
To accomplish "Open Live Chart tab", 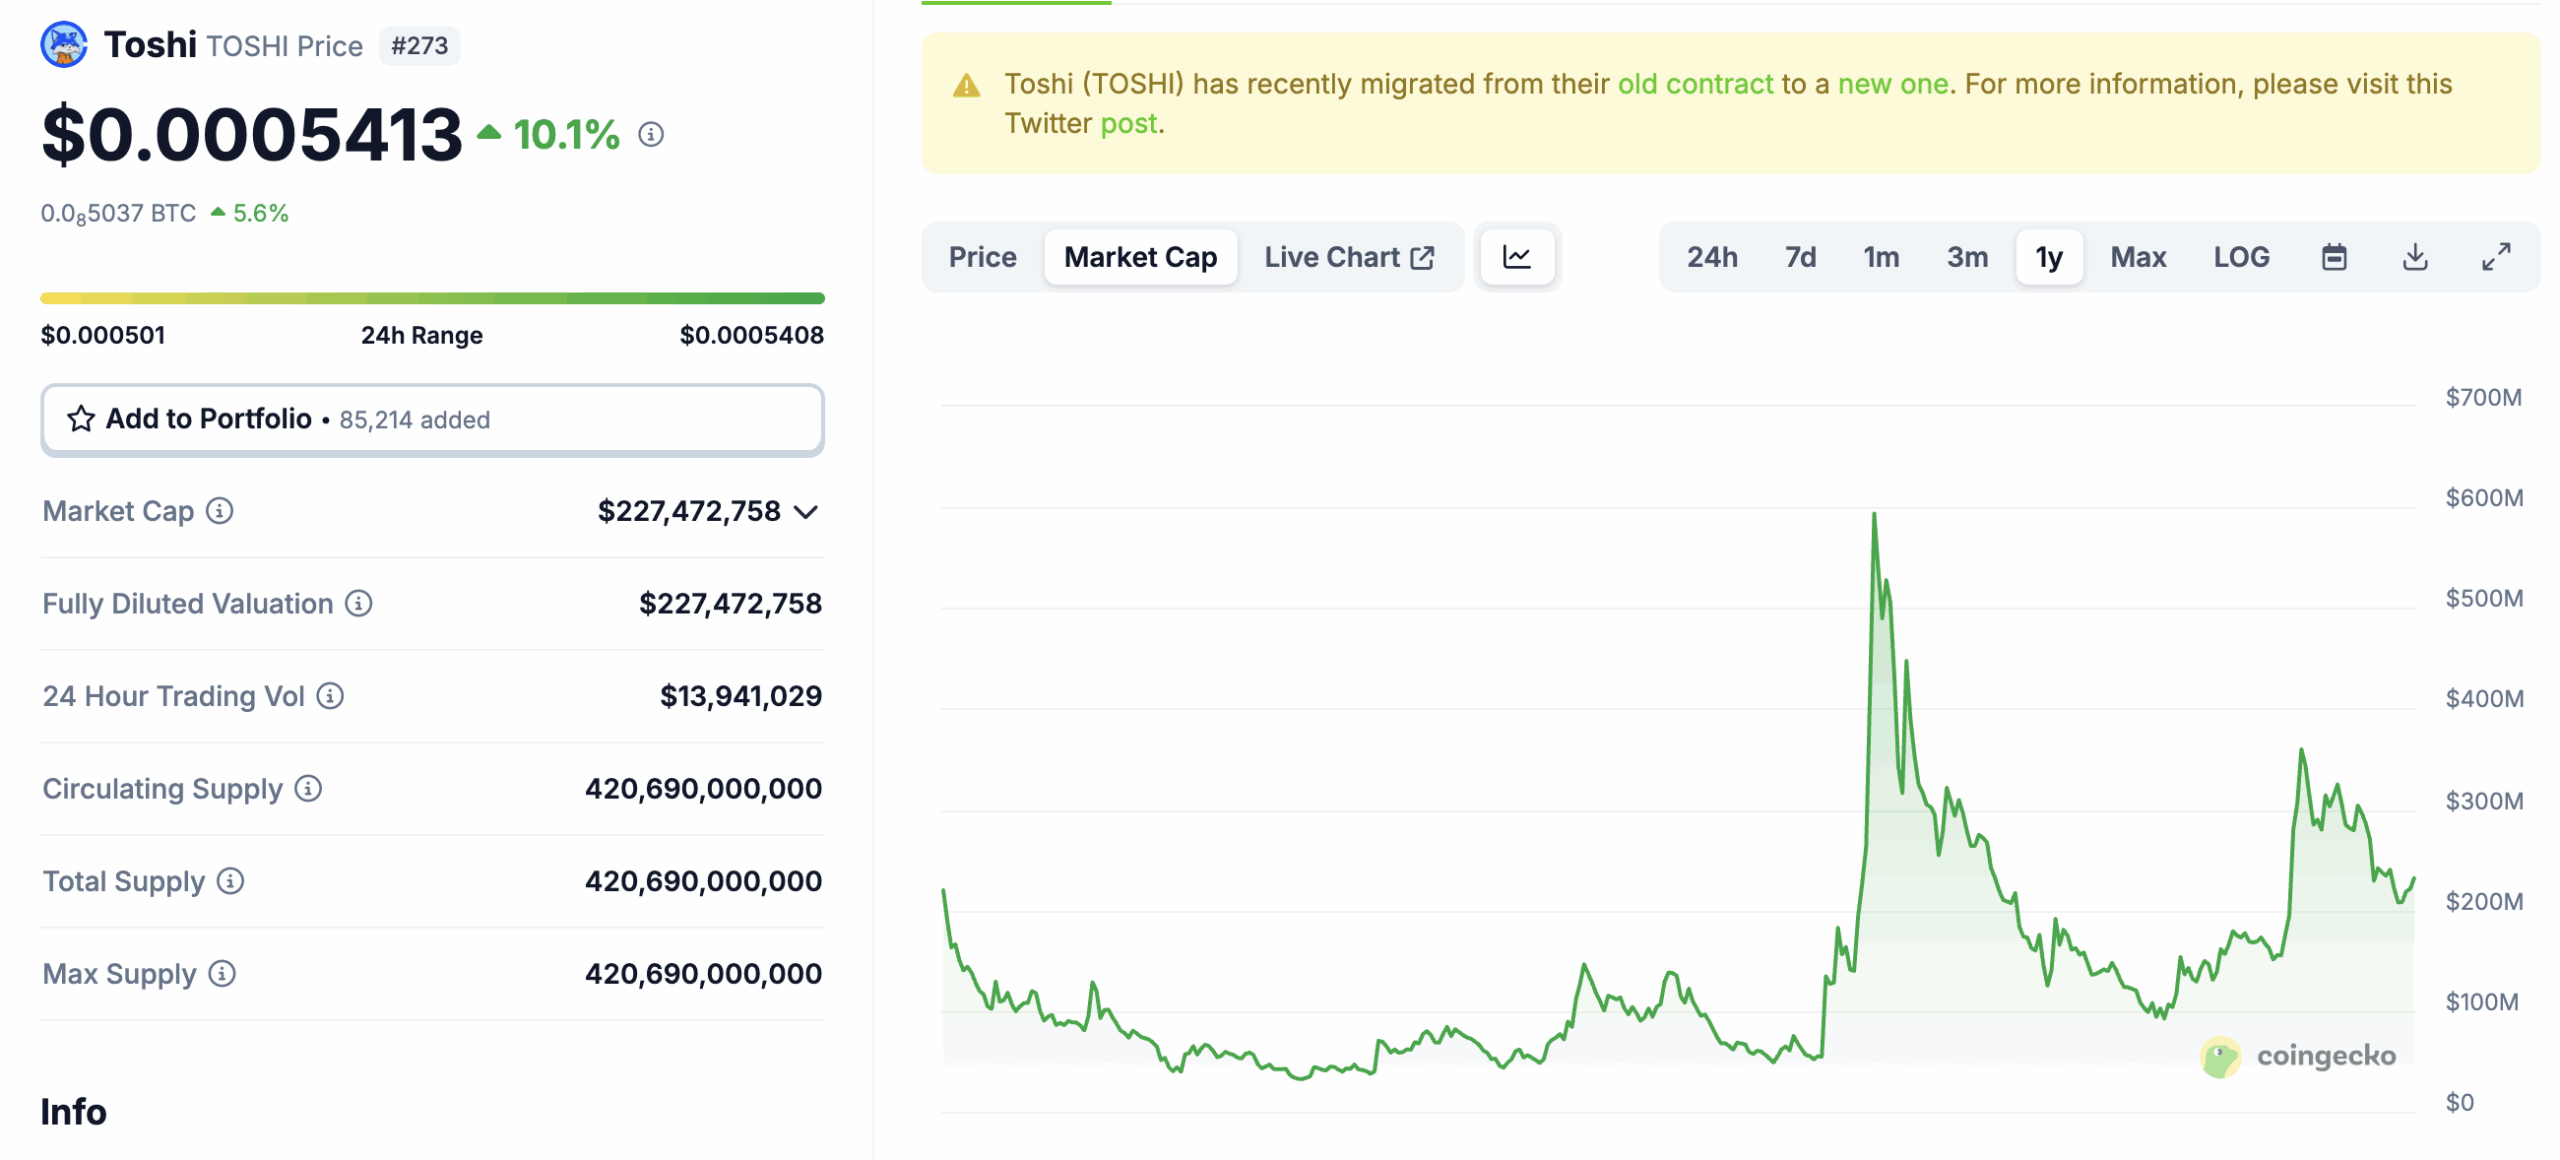I will coord(1349,257).
